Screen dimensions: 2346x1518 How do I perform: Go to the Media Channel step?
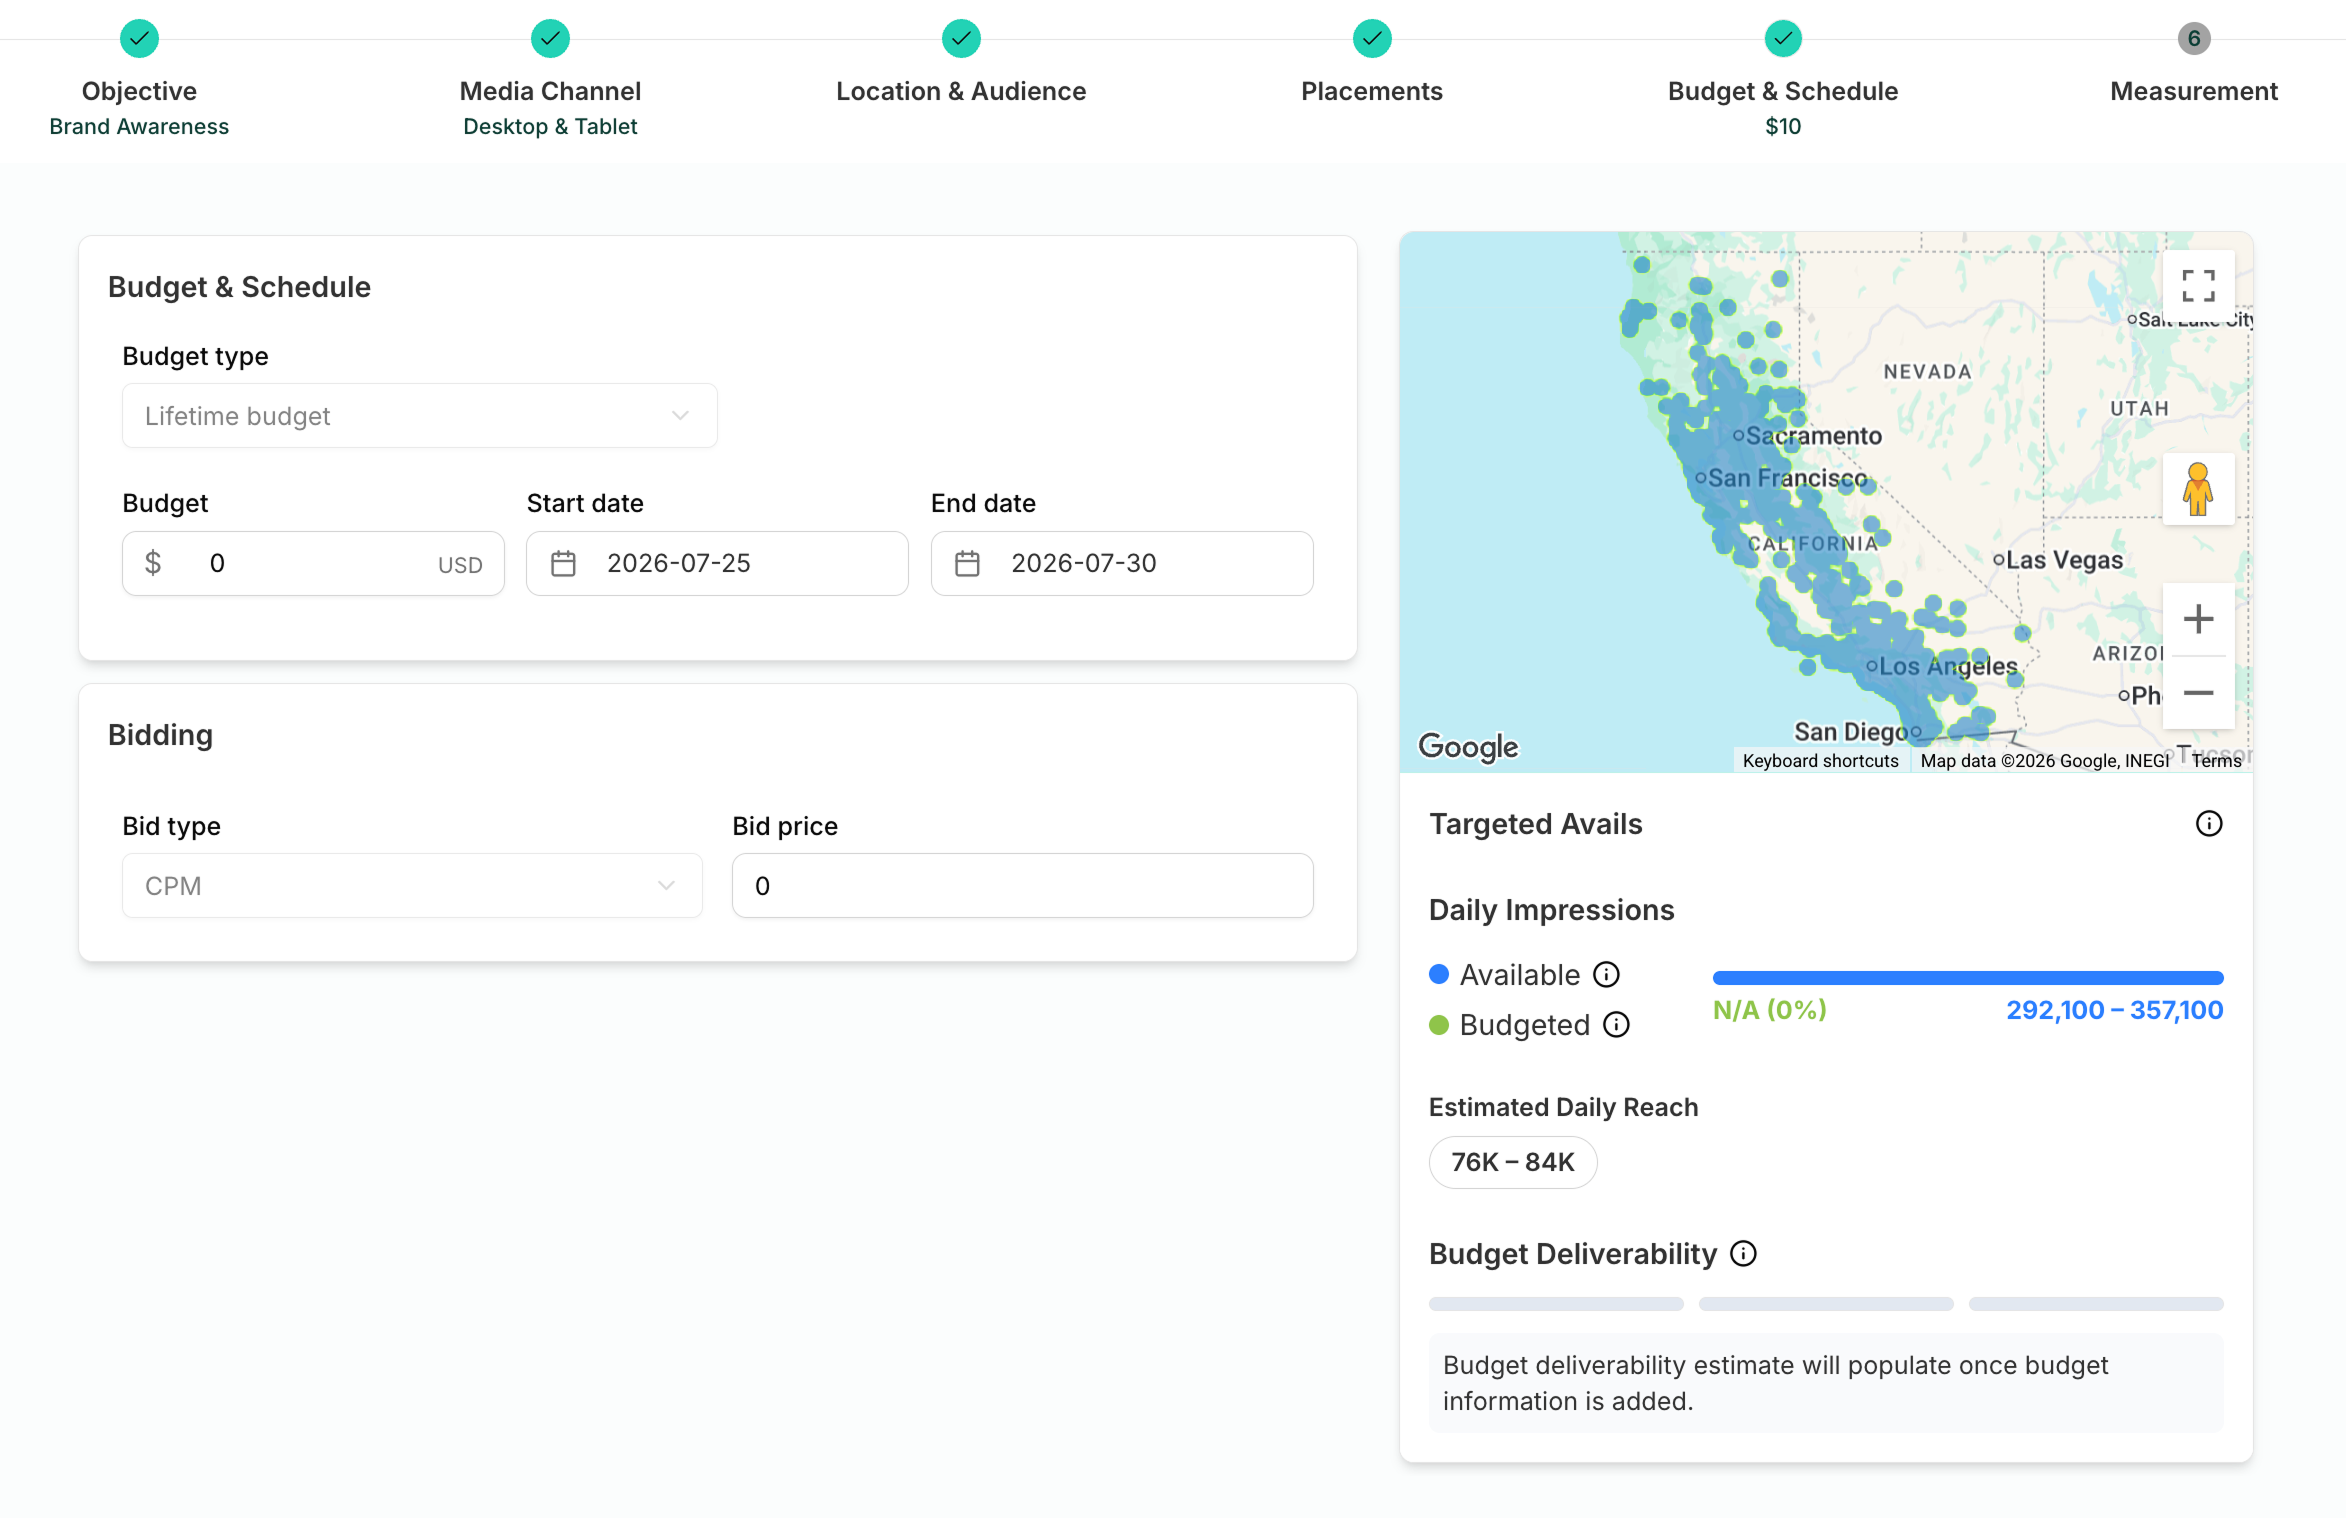coord(550,91)
